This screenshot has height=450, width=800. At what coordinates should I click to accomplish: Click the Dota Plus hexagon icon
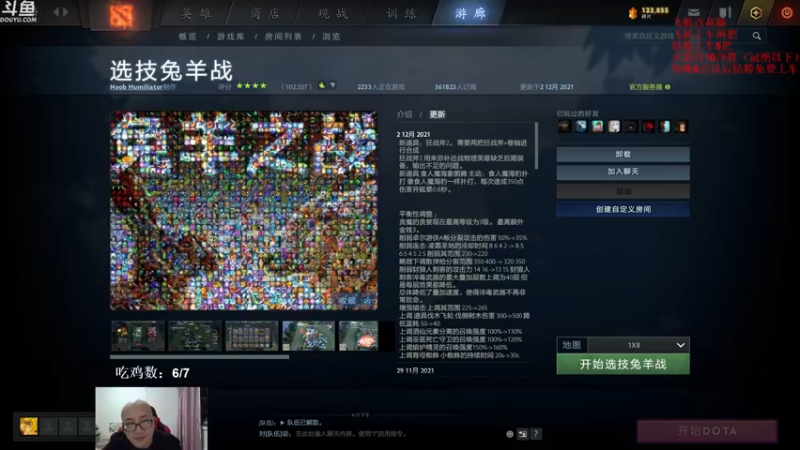click(x=756, y=13)
